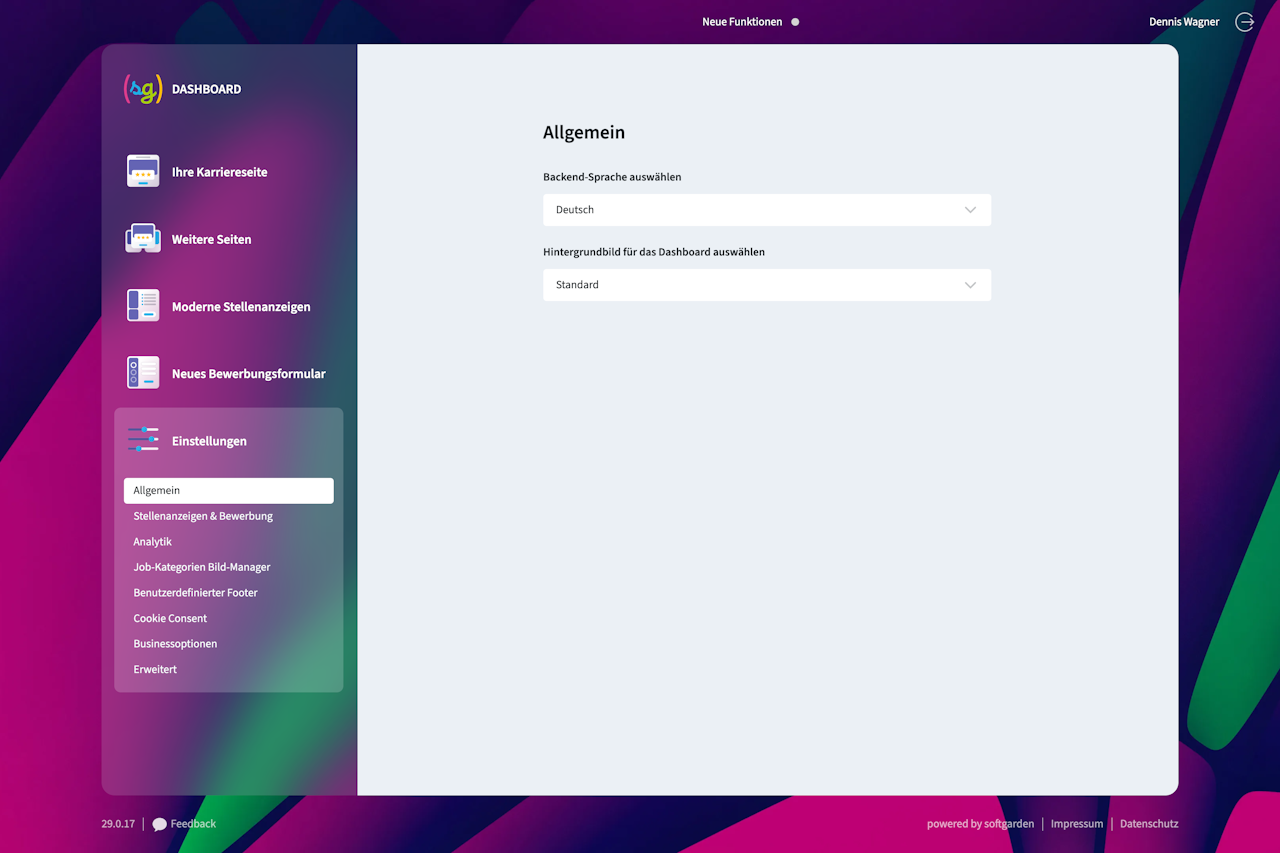Open Cookie Consent settings

tap(170, 618)
